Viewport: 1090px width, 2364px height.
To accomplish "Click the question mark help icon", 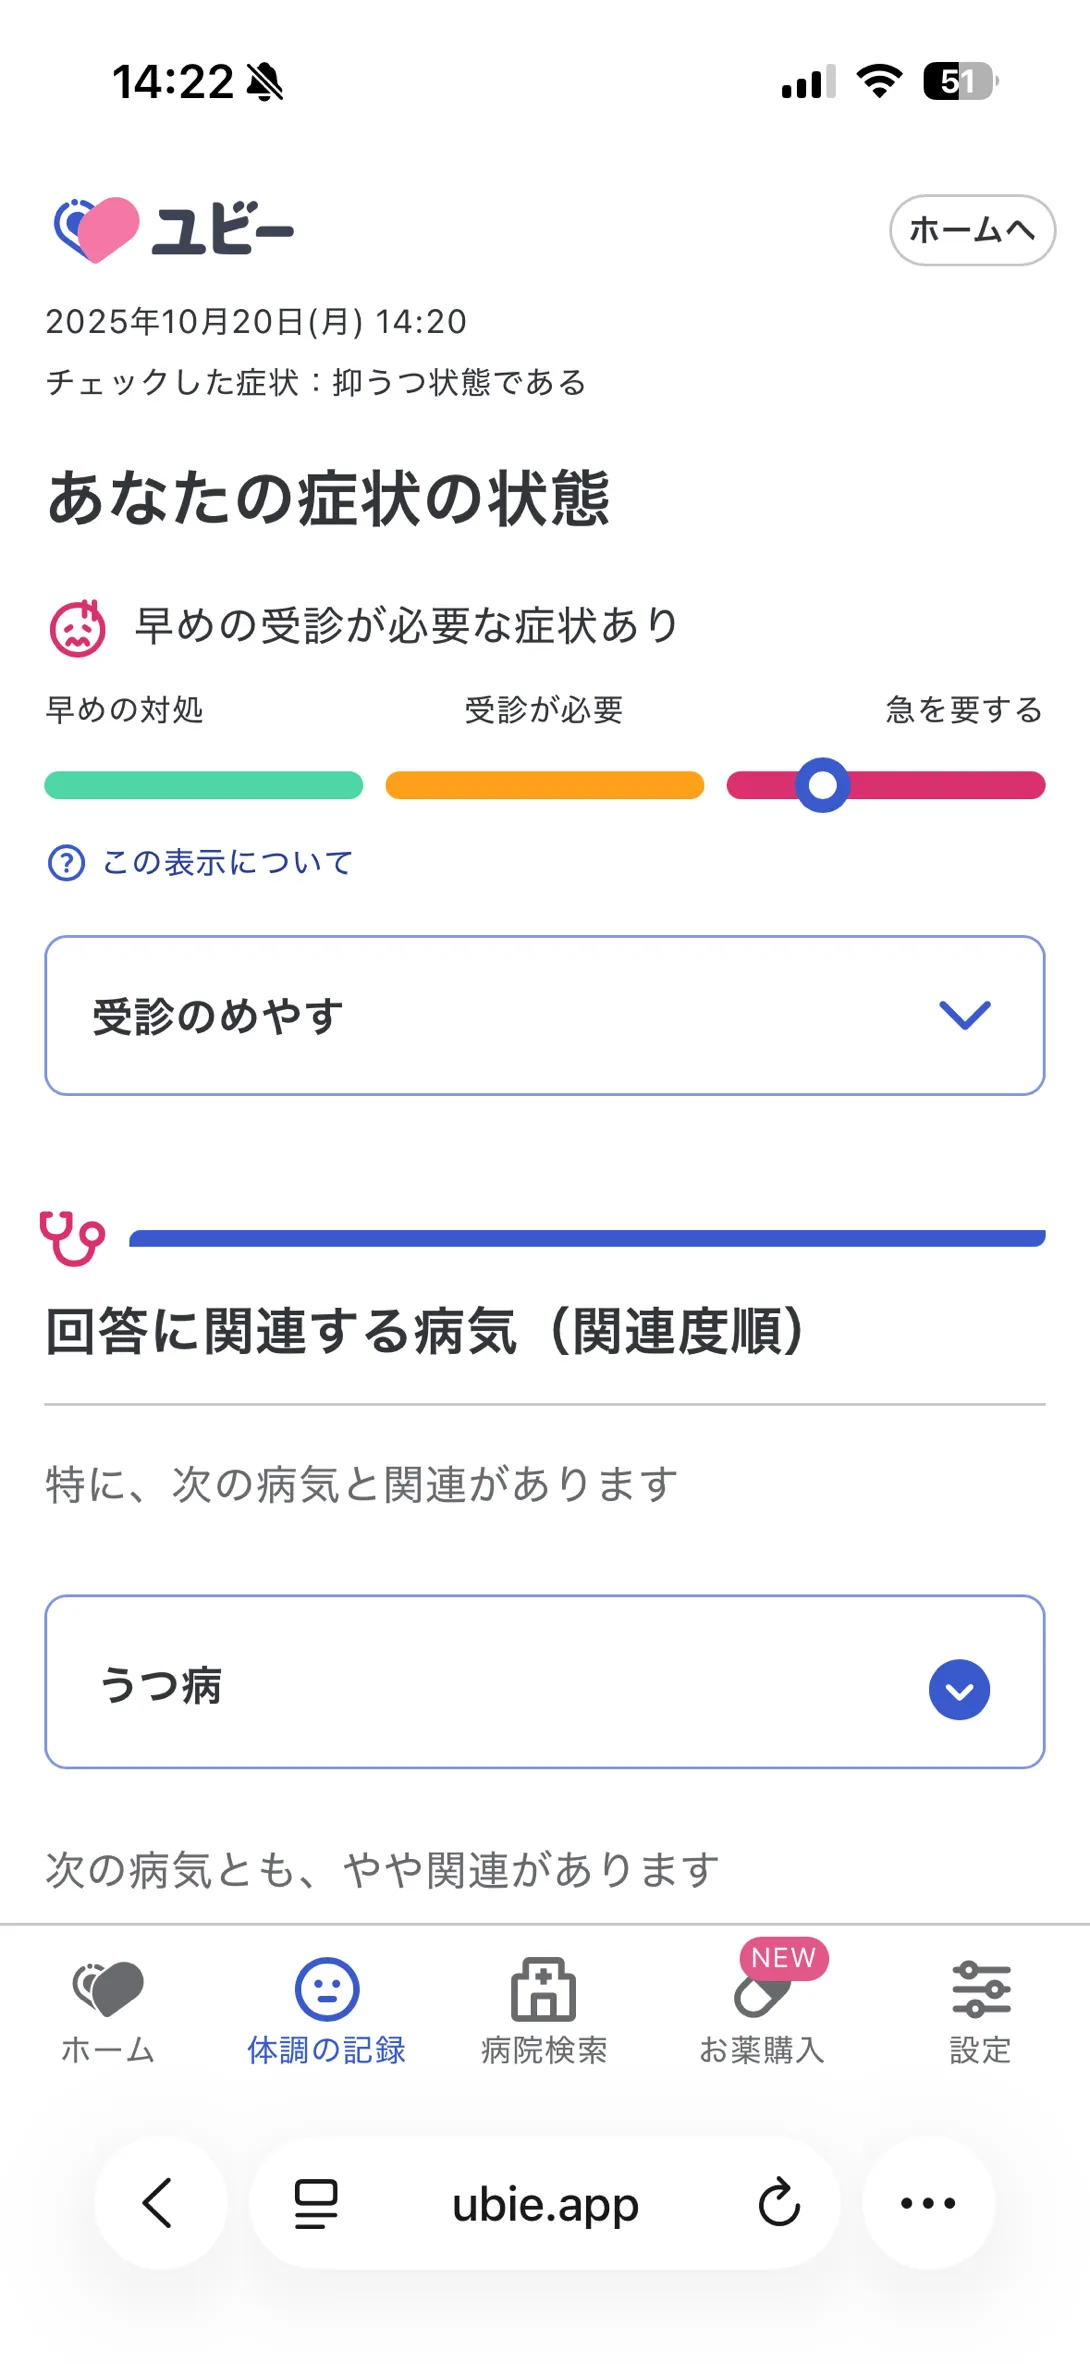I will (x=67, y=862).
